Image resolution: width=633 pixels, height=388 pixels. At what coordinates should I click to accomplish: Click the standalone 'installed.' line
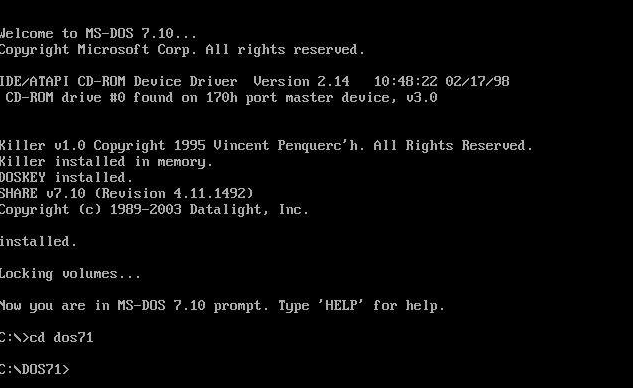coord(38,241)
